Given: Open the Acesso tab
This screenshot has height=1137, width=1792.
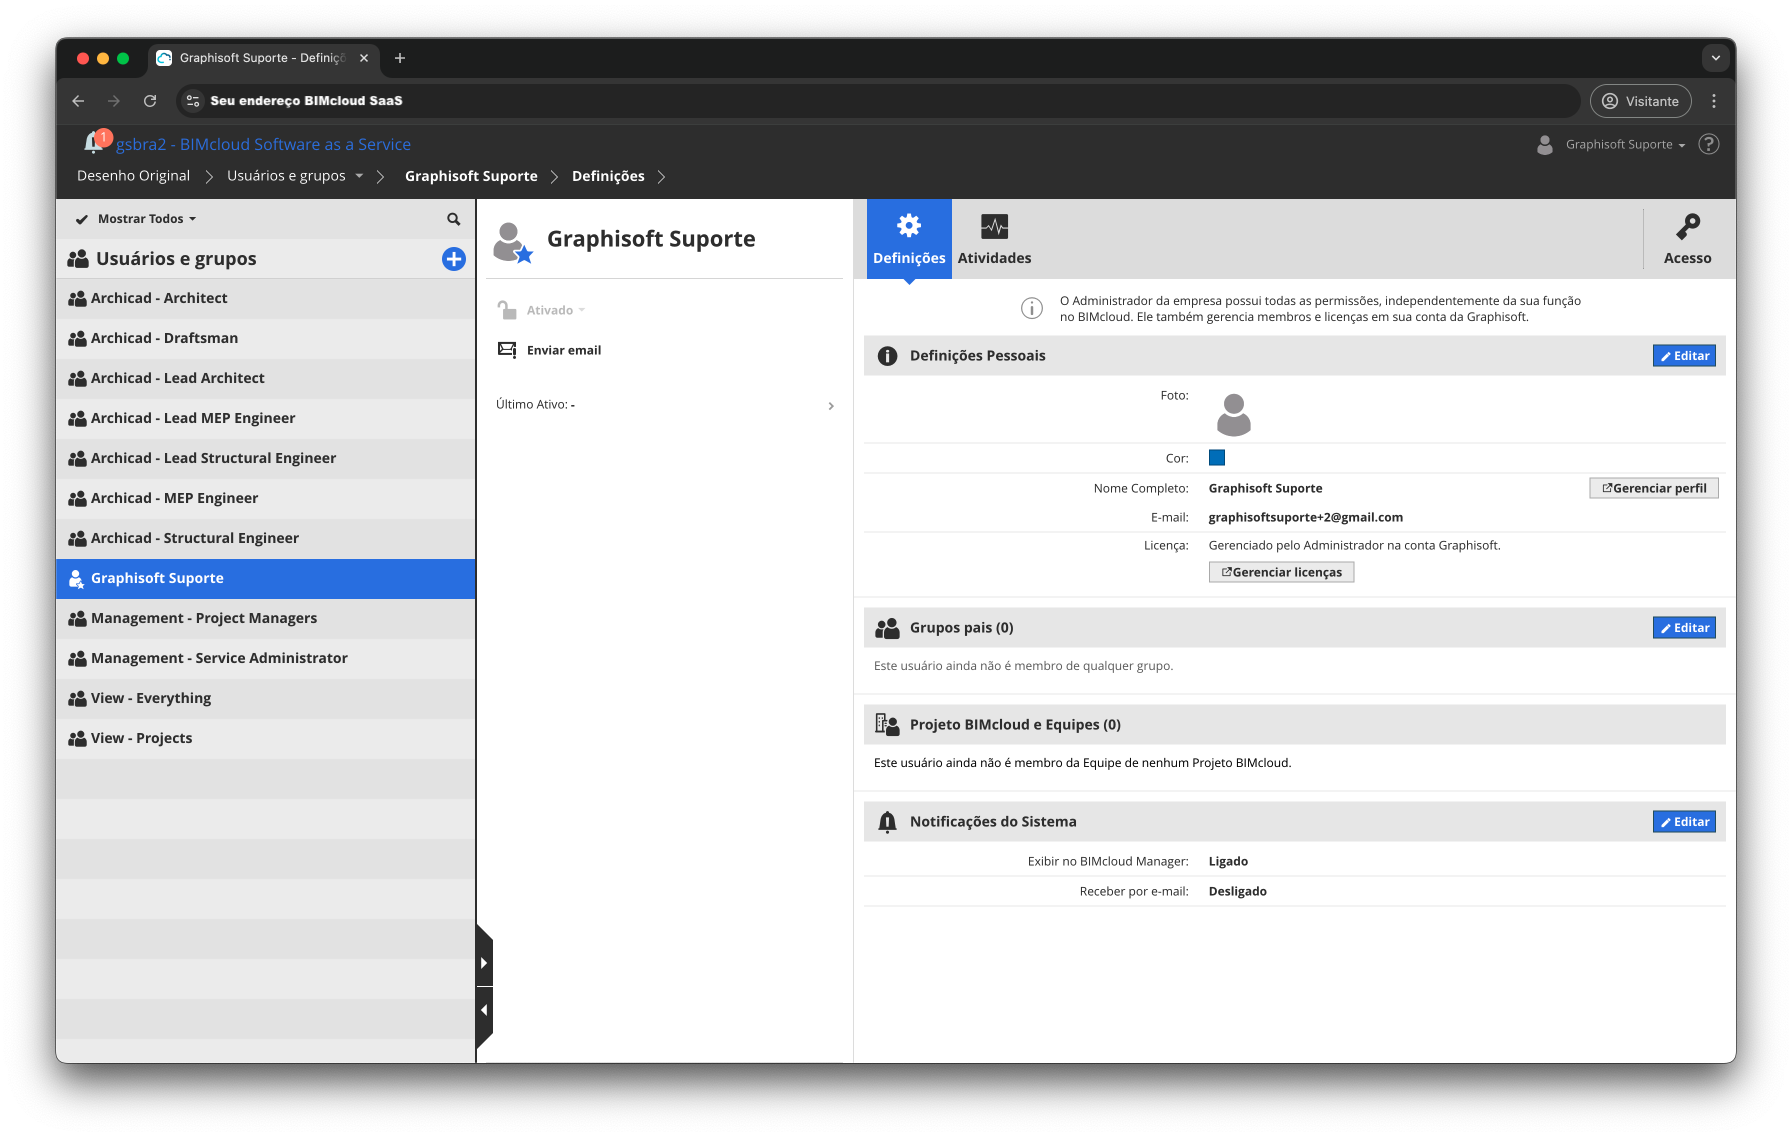Looking at the screenshot, I should point(1688,239).
